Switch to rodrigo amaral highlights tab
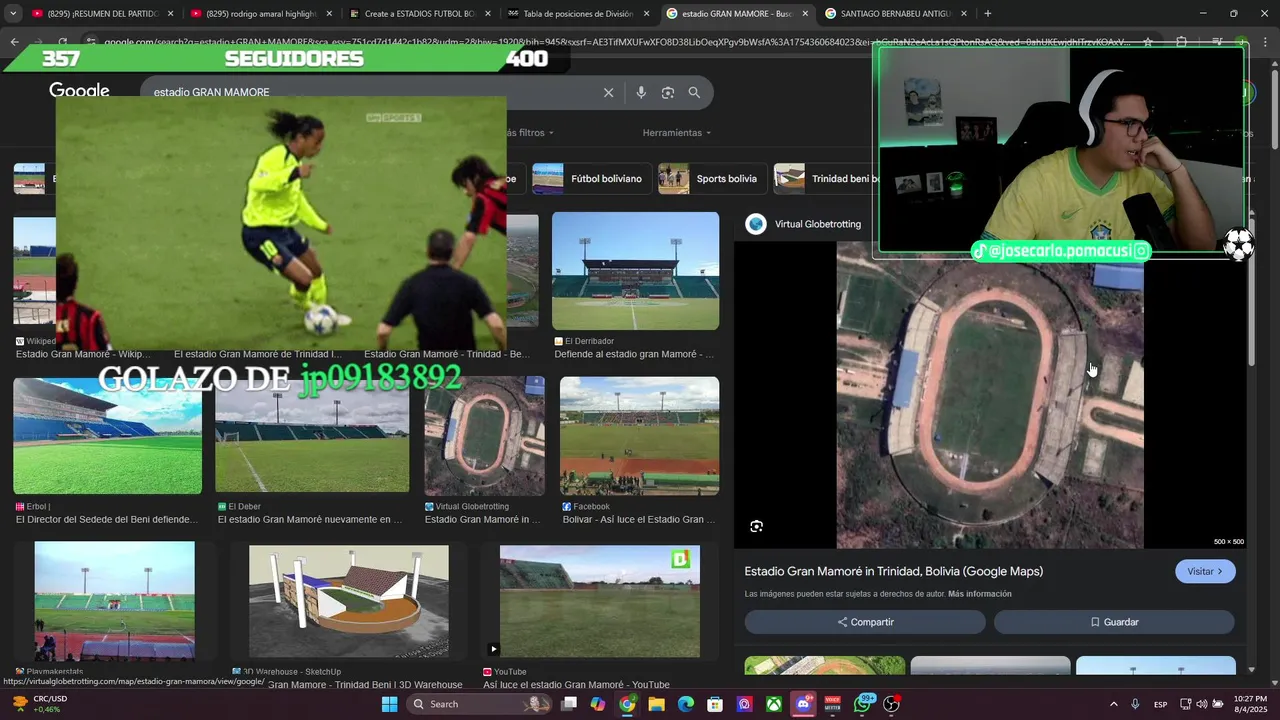This screenshot has height=720, width=1280. 260,14
